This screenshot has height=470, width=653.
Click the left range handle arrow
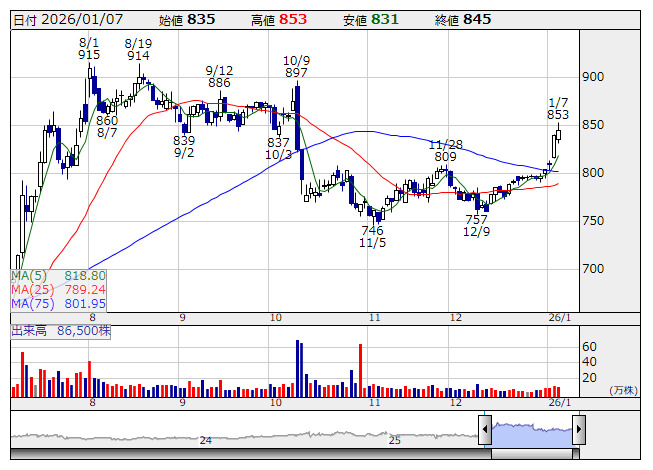[485, 429]
